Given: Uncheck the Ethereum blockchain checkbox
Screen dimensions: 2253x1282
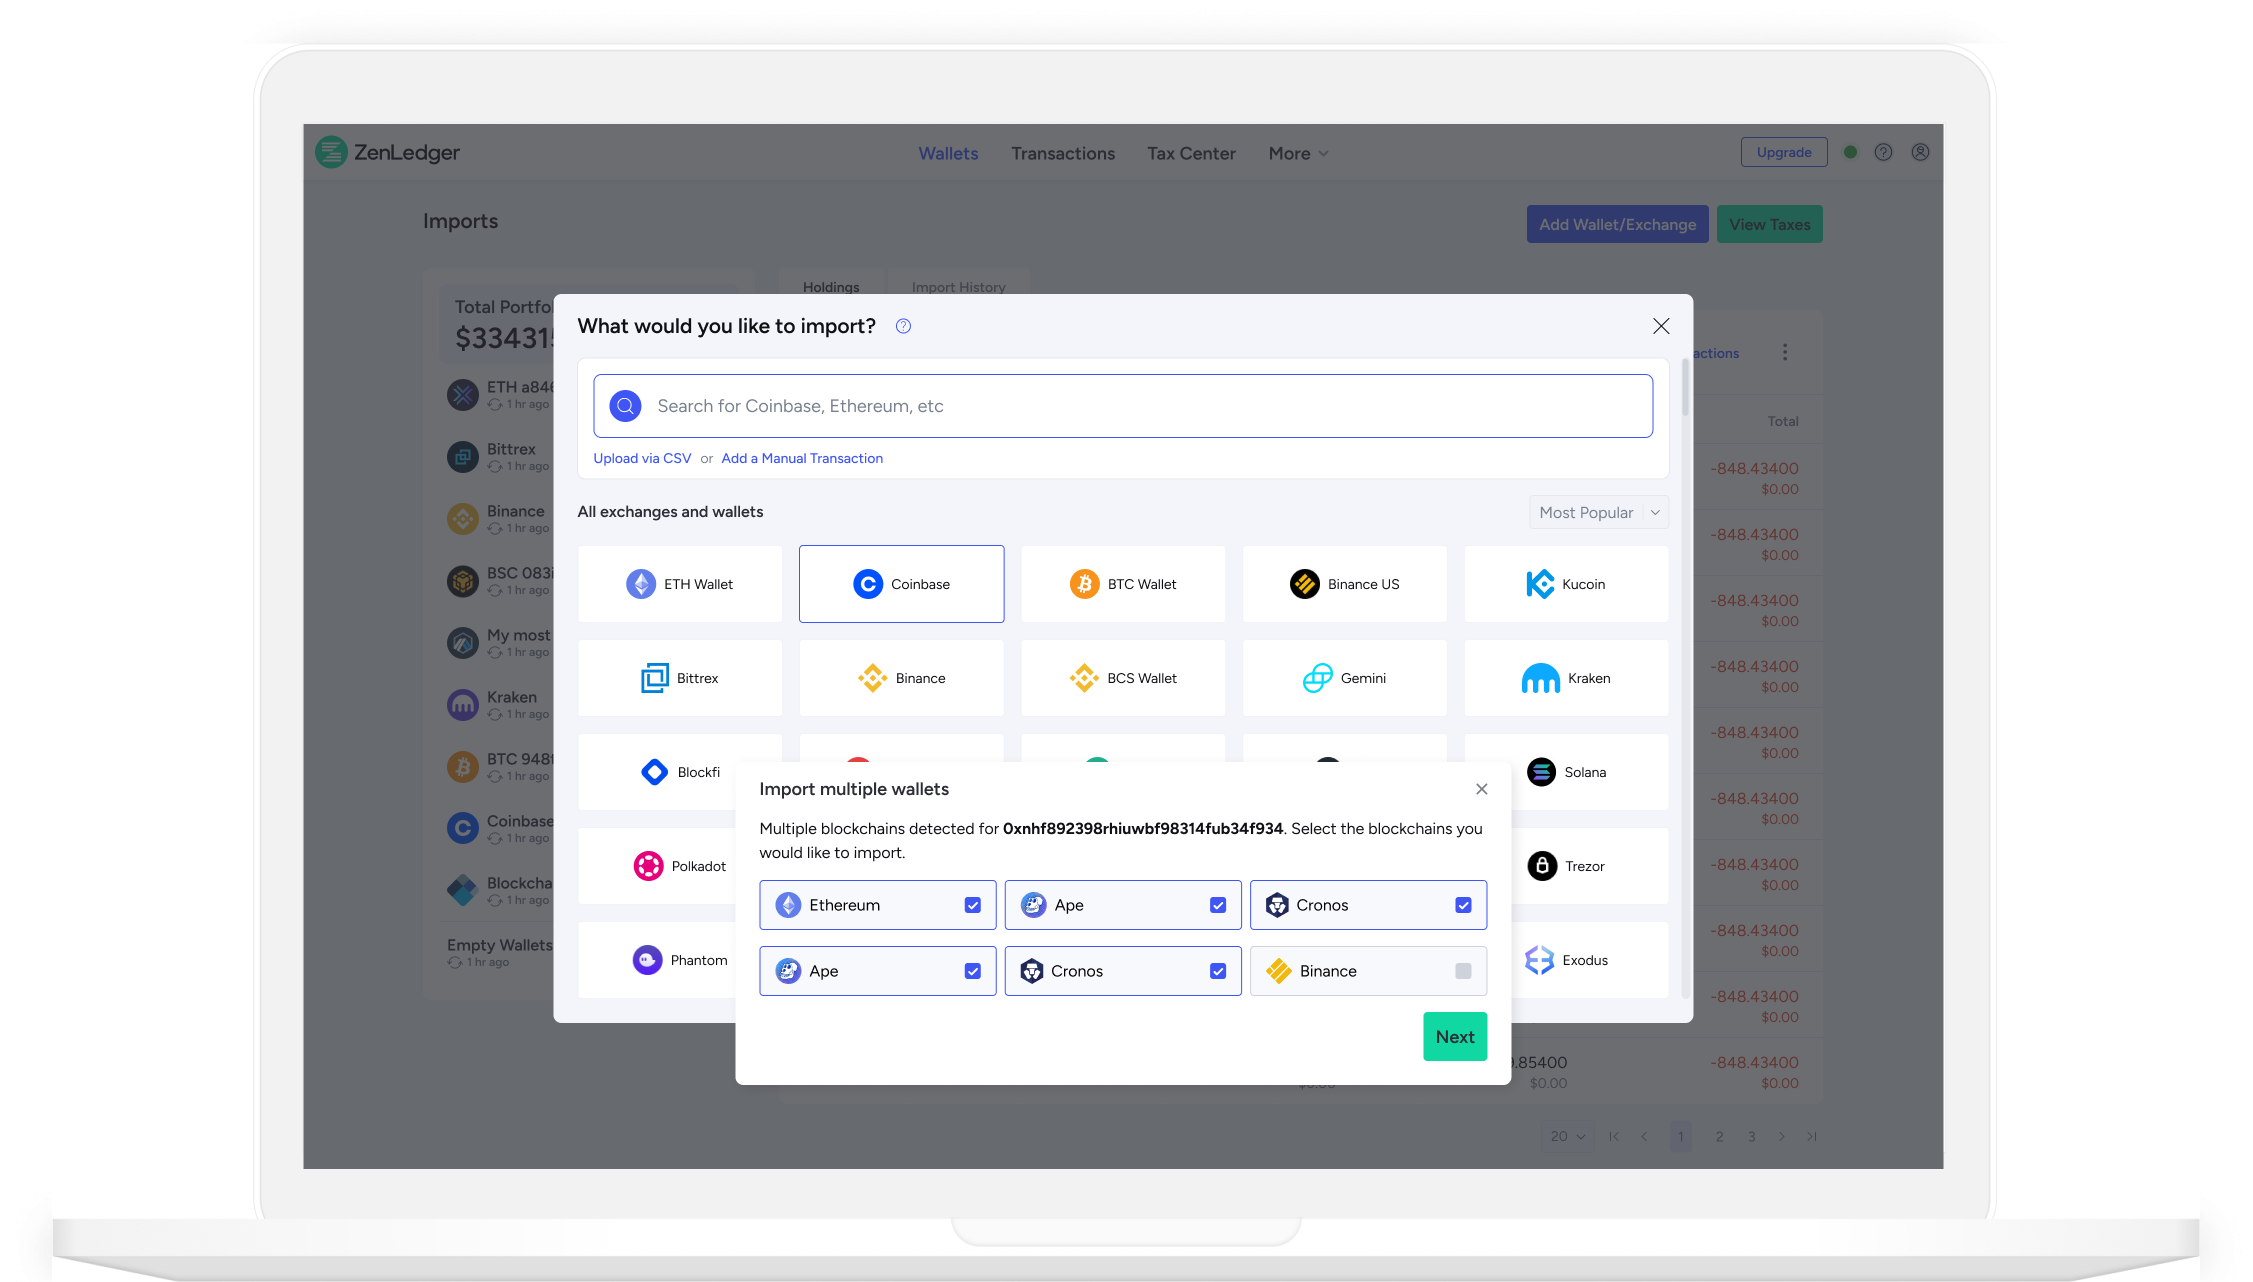Looking at the screenshot, I should tap(972, 905).
